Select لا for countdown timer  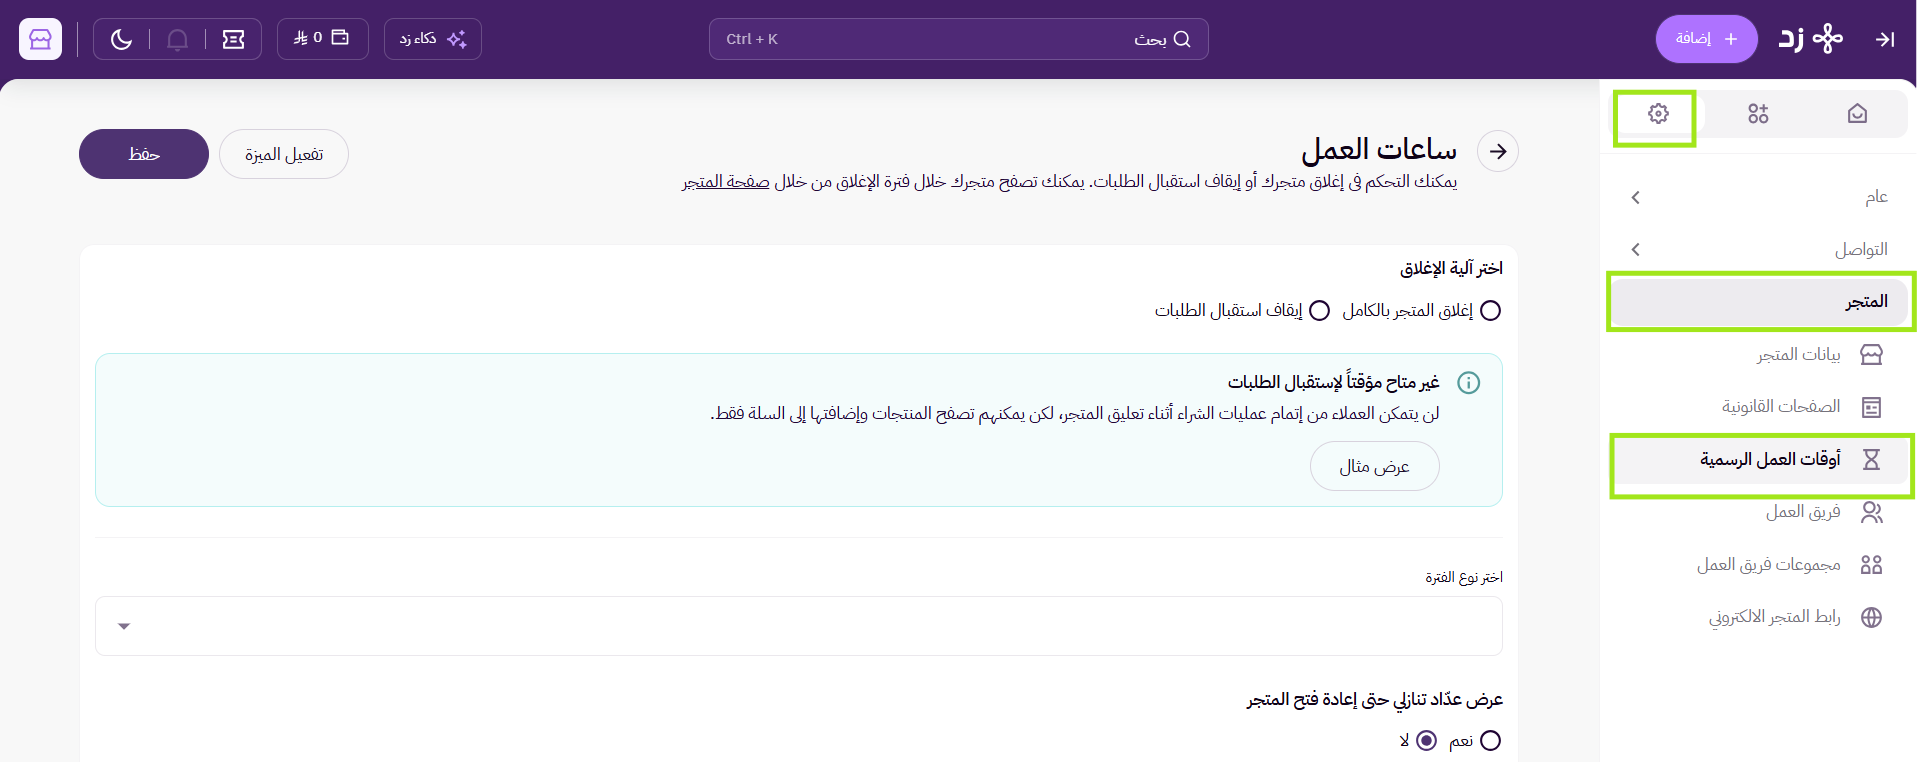pyautogui.click(x=1427, y=740)
